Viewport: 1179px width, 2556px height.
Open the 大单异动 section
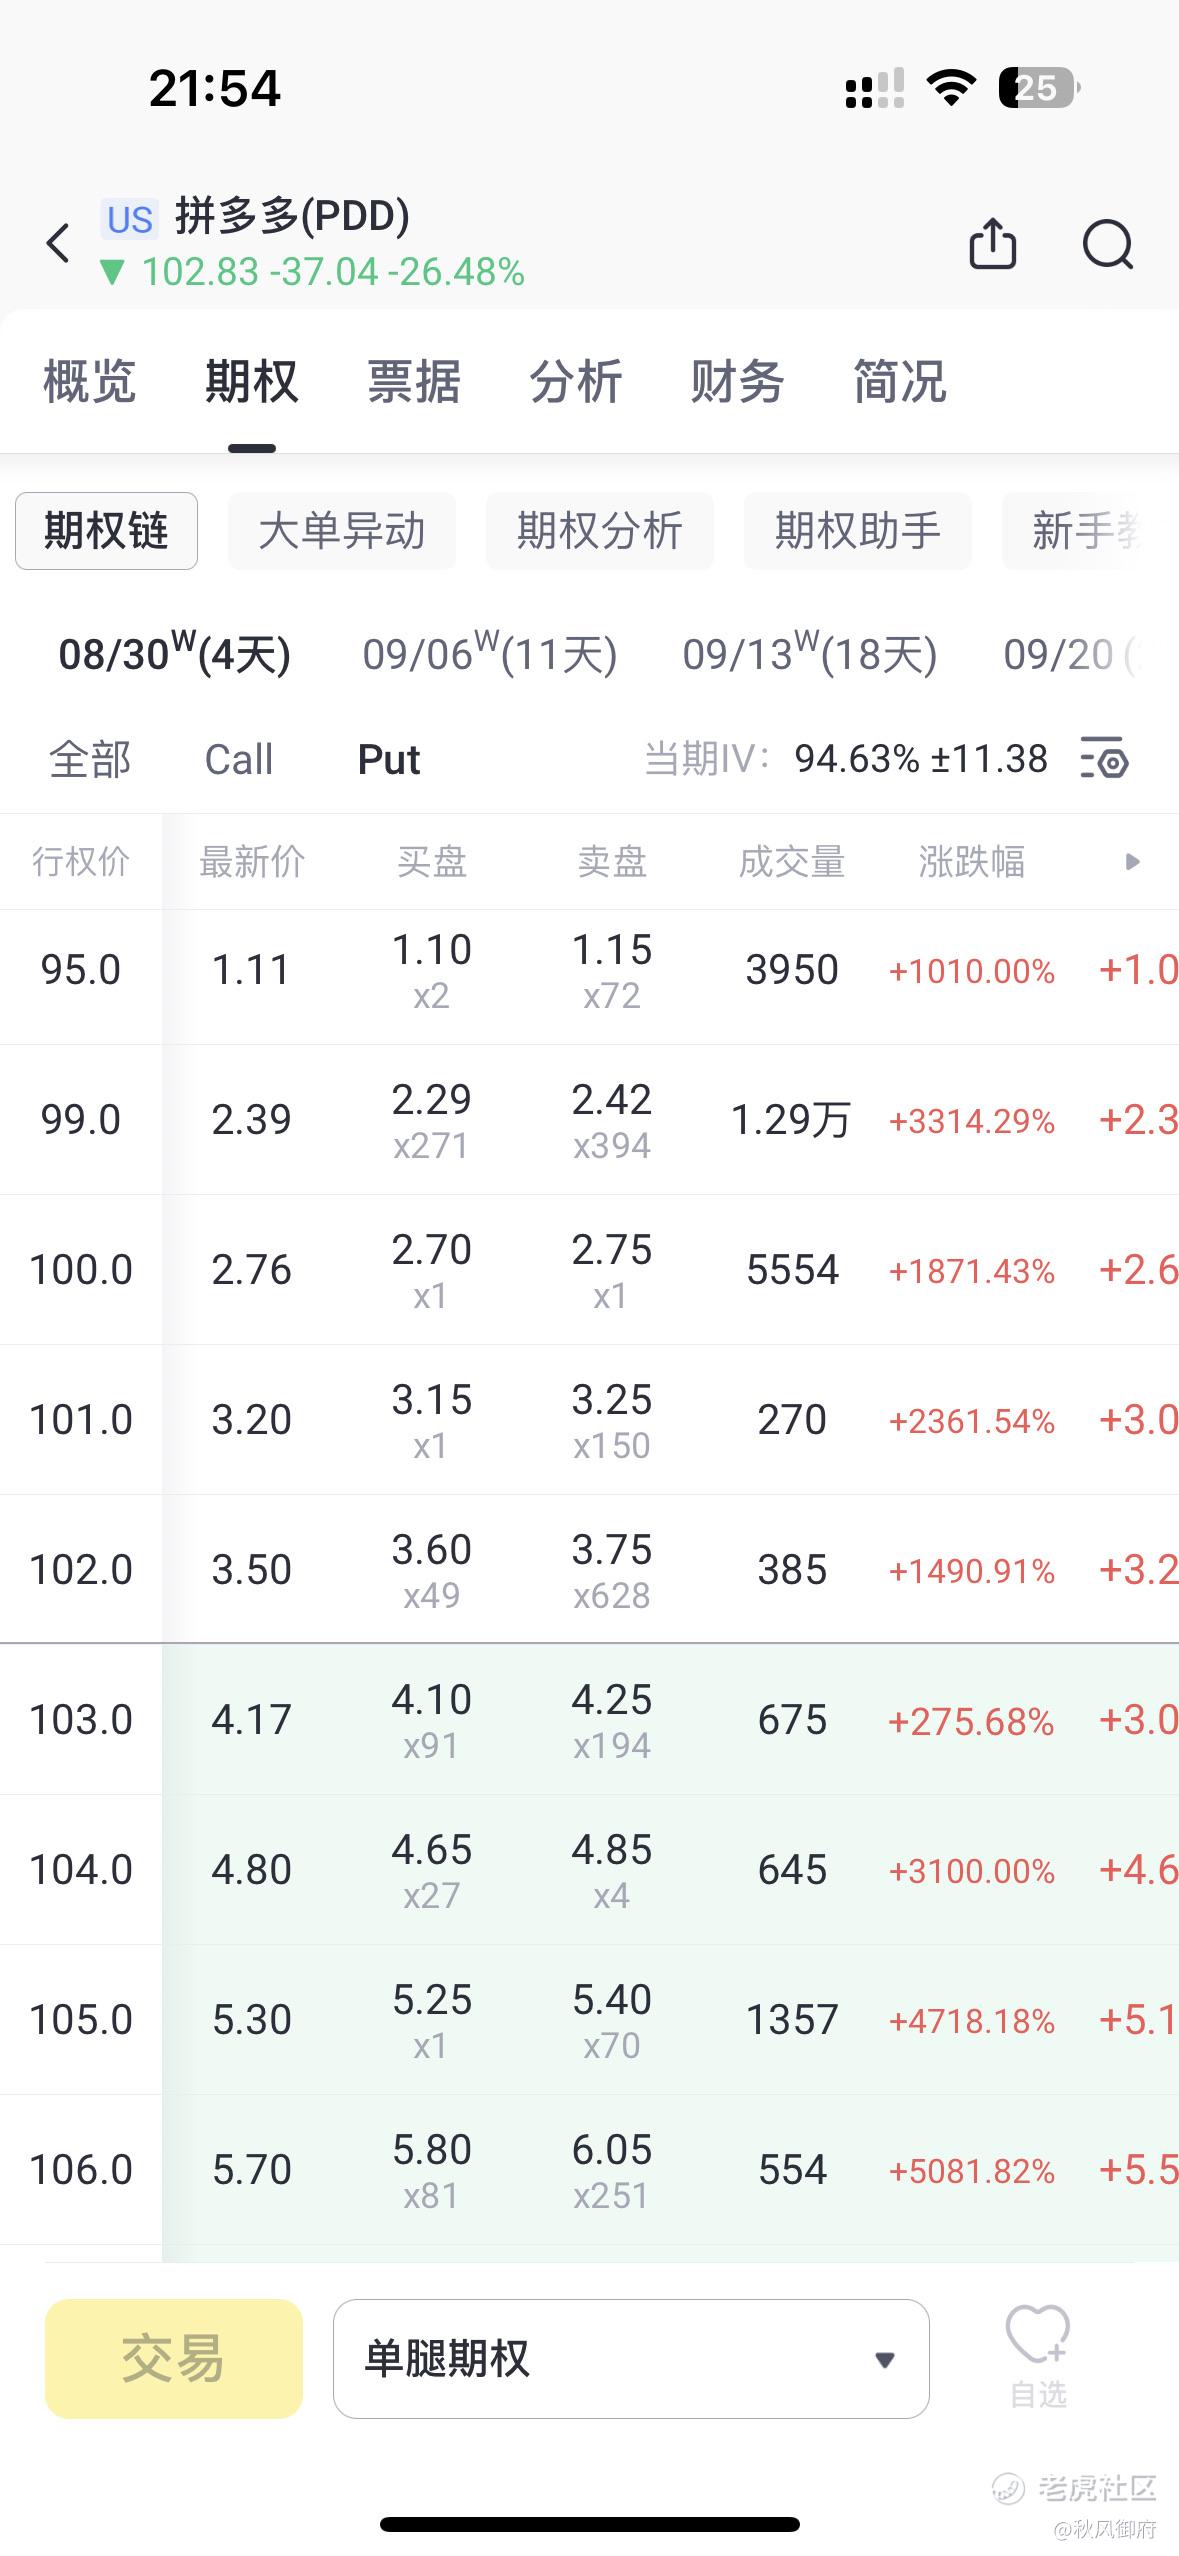point(341,531)
